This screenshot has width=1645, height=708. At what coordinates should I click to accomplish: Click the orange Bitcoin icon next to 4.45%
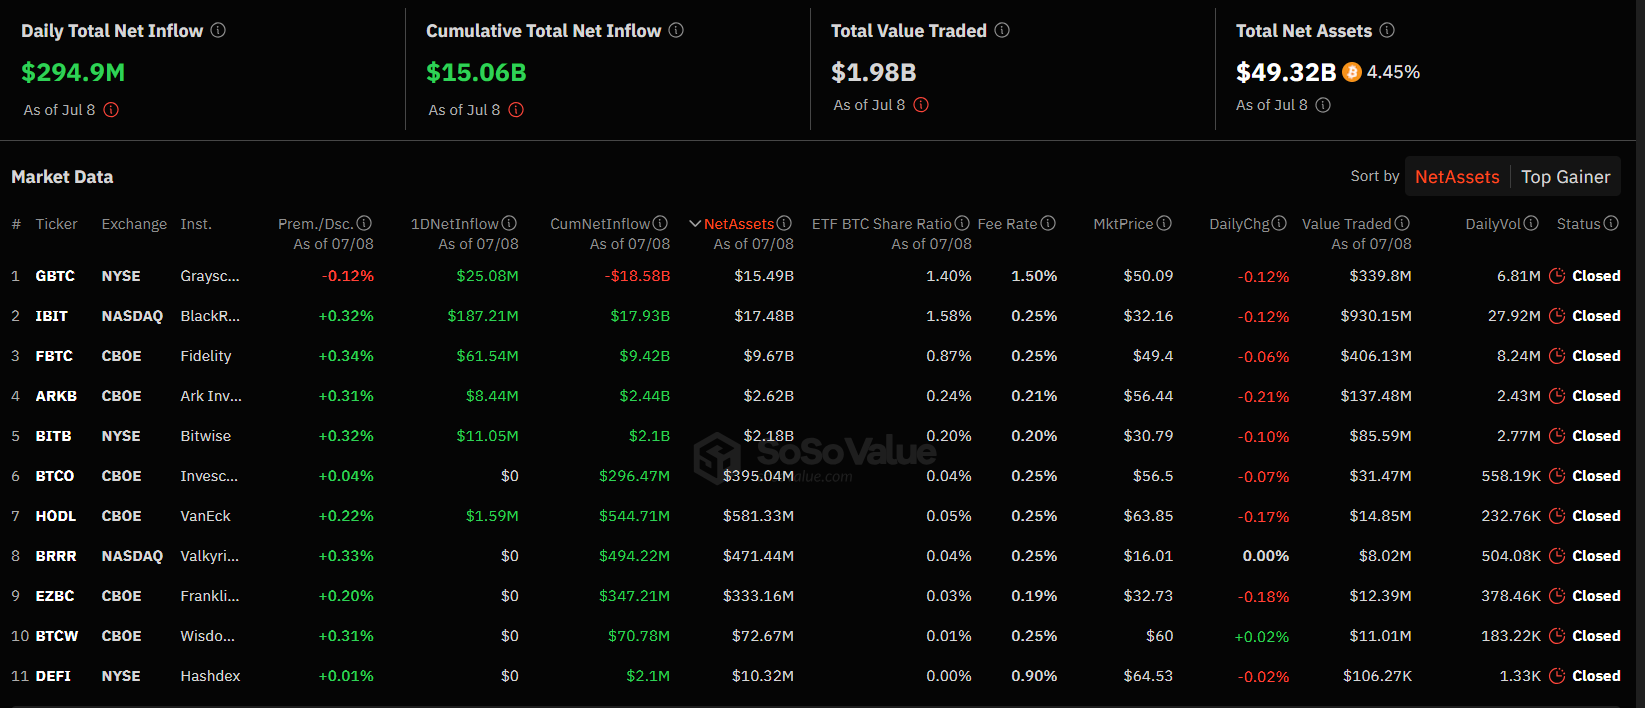click(x=1352, y=72)
